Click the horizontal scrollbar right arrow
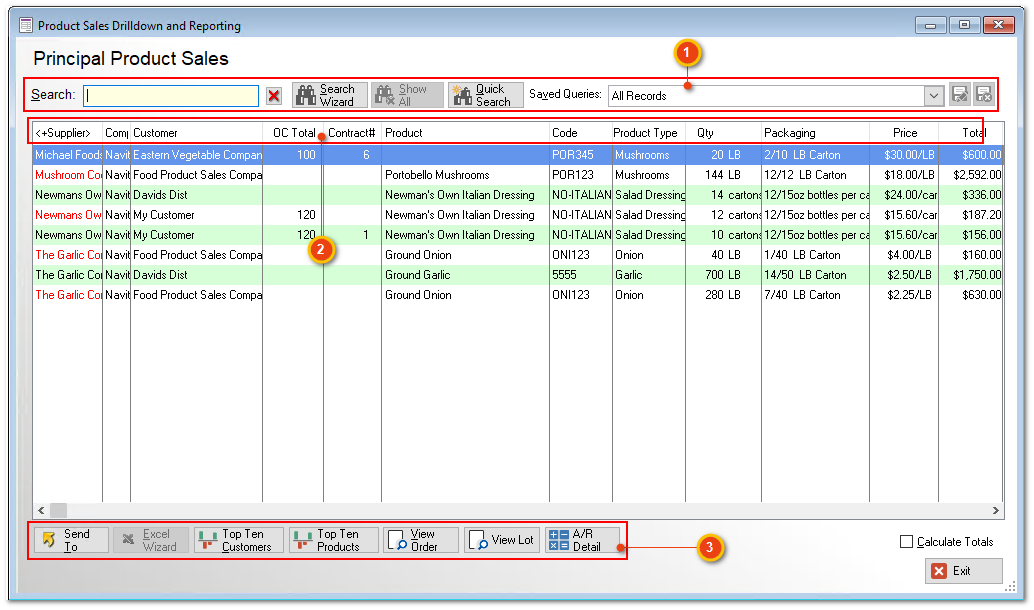 [x=996, y=510]
